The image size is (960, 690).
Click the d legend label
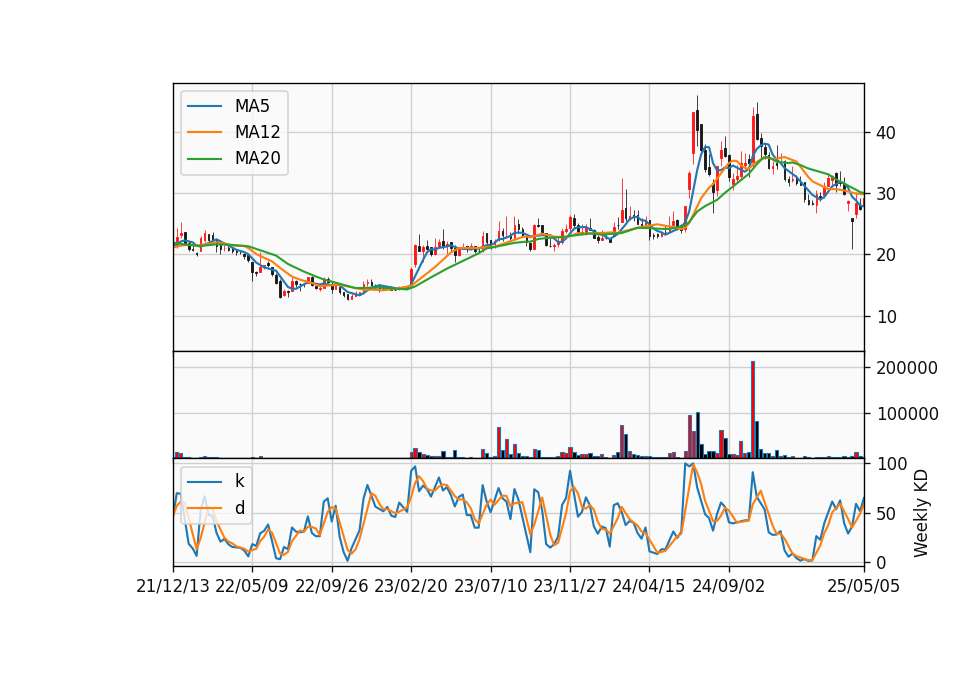pos(239,508)
